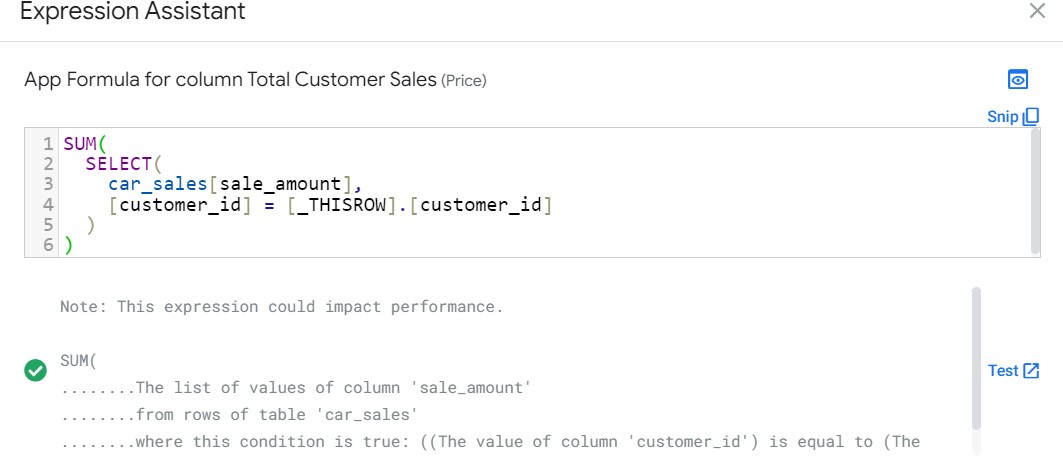Viewport: 1063px width, 456px height.
Task: Click the Test link text
Action: (1002, 371)
